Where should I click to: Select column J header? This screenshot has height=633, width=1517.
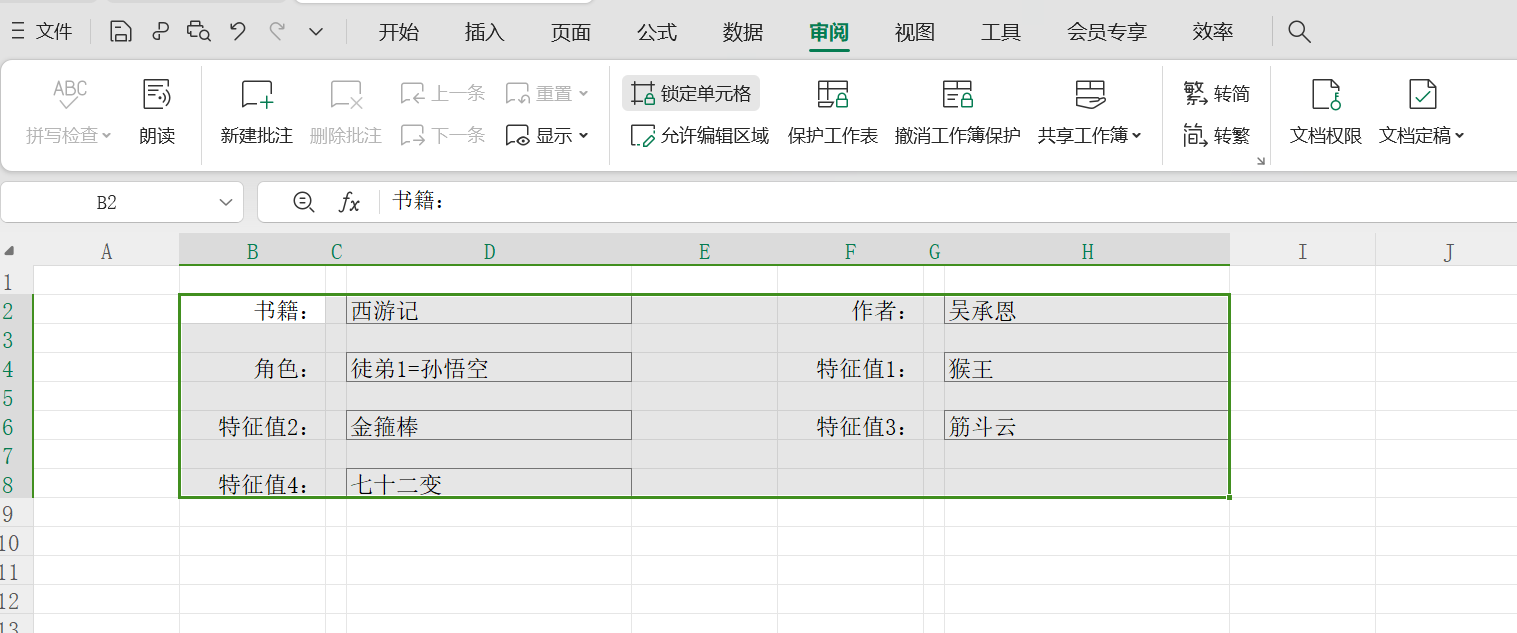(1447, 252)
